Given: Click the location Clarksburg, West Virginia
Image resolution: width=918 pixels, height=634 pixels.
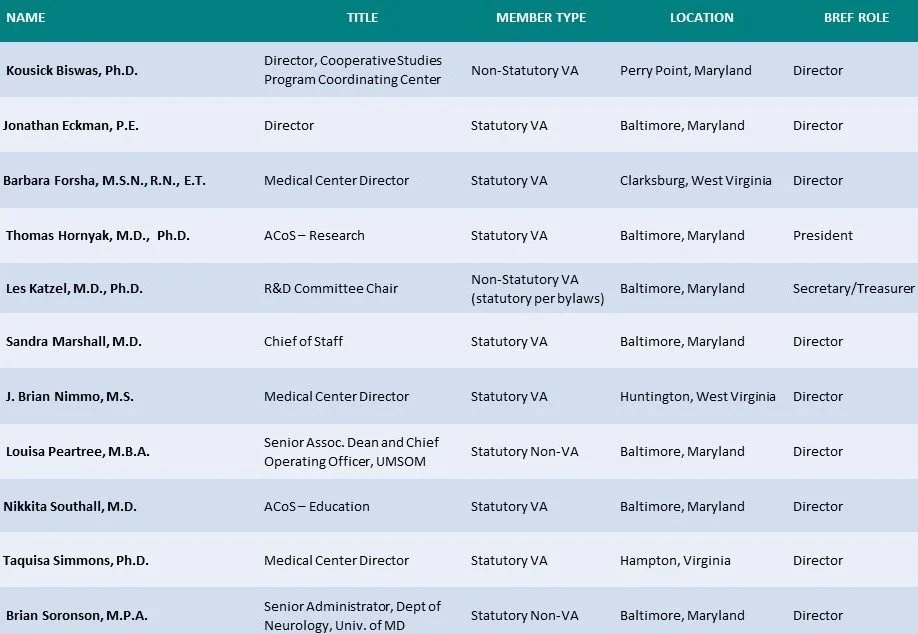Looking at the screenshot, I should click(696, 180).
